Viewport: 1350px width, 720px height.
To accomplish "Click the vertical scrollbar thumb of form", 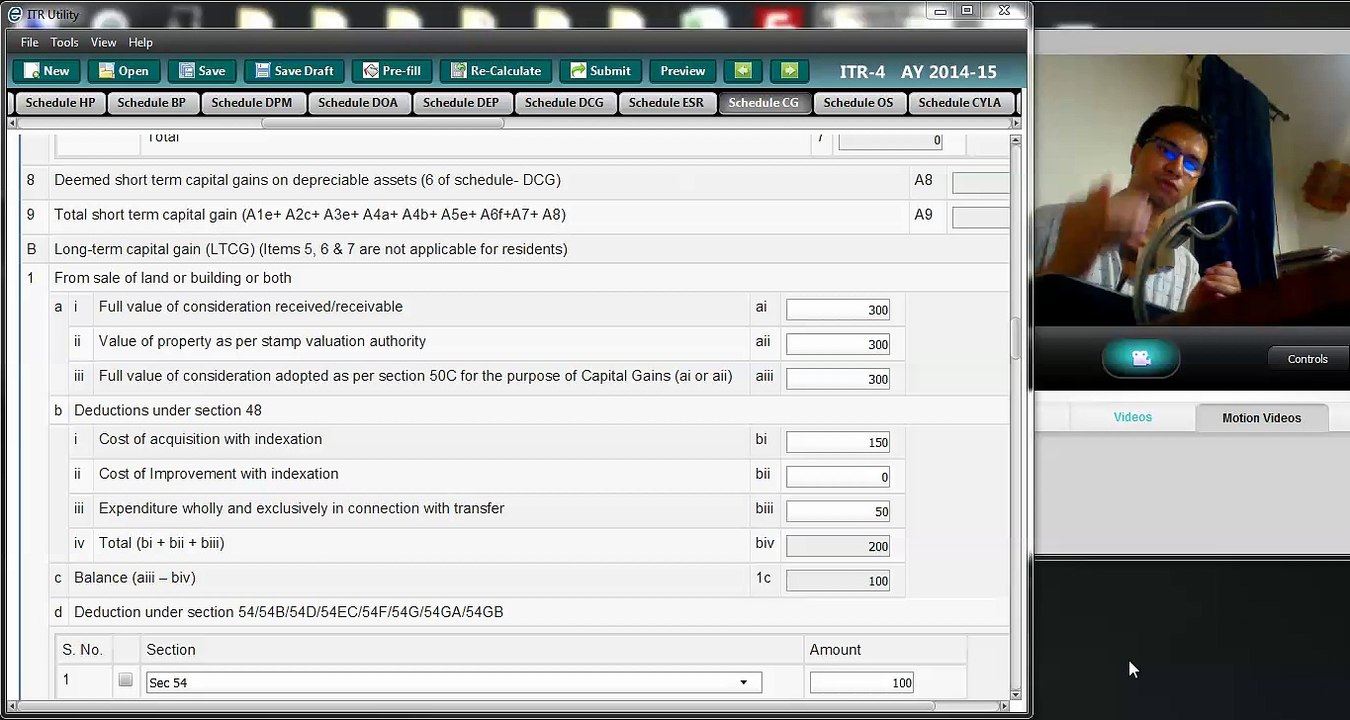I will [1016, 338].
